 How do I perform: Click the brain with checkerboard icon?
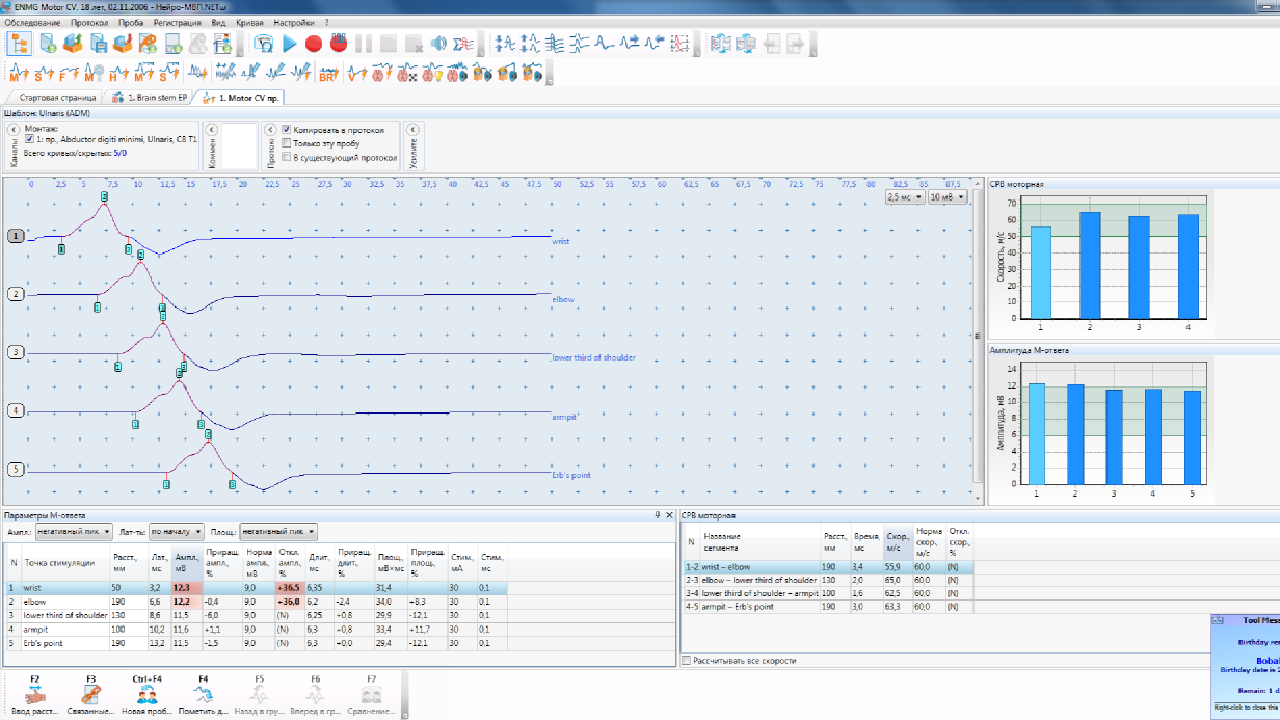pyautogui.click(x=406, y=72)
